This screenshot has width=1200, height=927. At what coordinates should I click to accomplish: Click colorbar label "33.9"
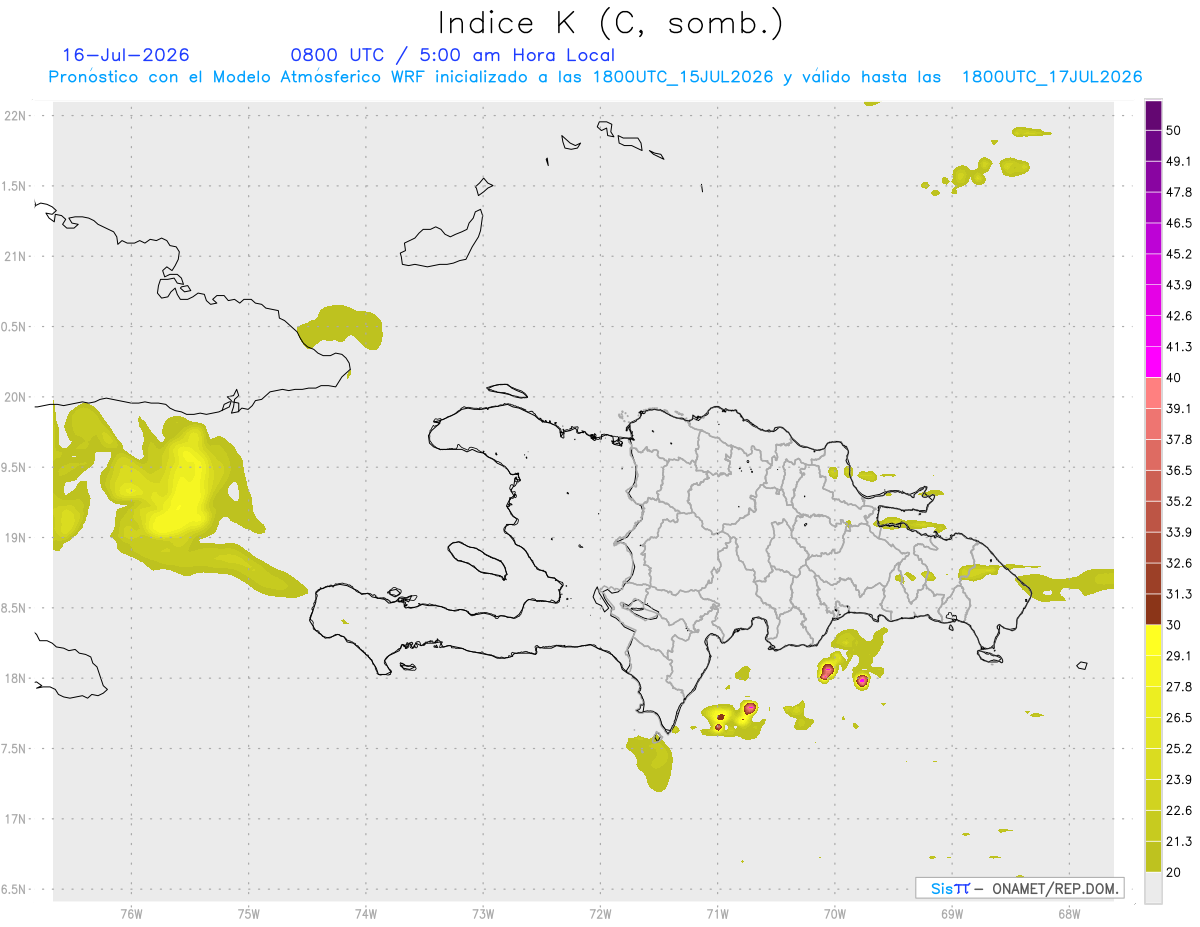1179,532
